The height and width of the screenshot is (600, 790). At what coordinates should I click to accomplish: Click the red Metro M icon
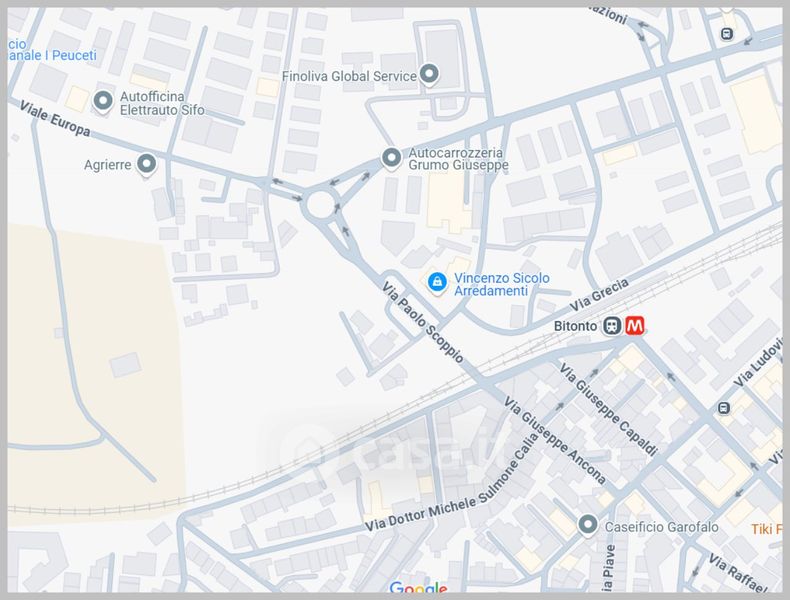point(634,325)
